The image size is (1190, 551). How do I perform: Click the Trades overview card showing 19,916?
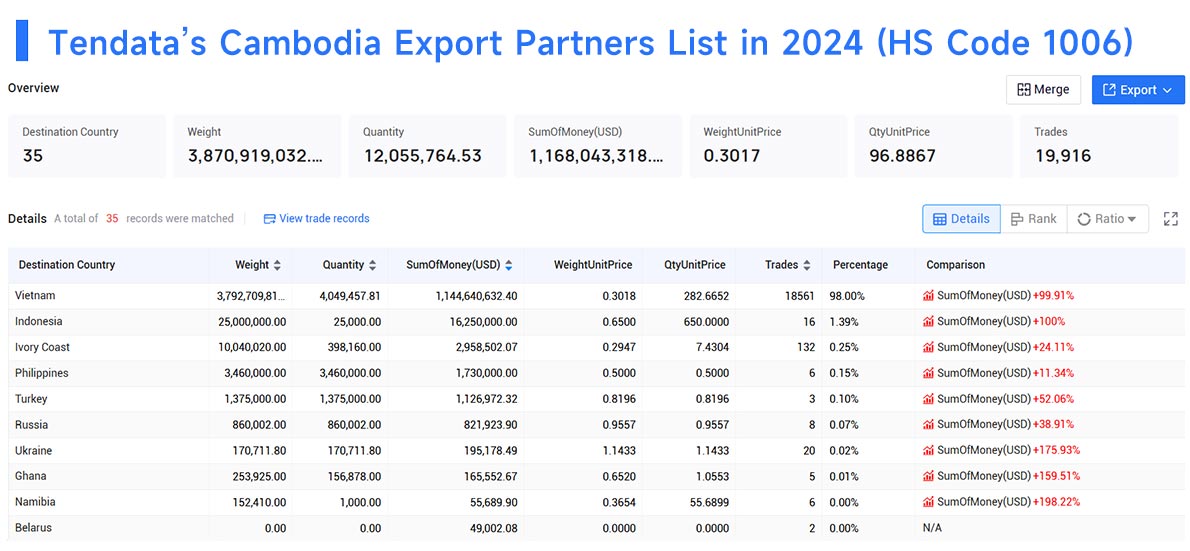tap(1099, 146)
